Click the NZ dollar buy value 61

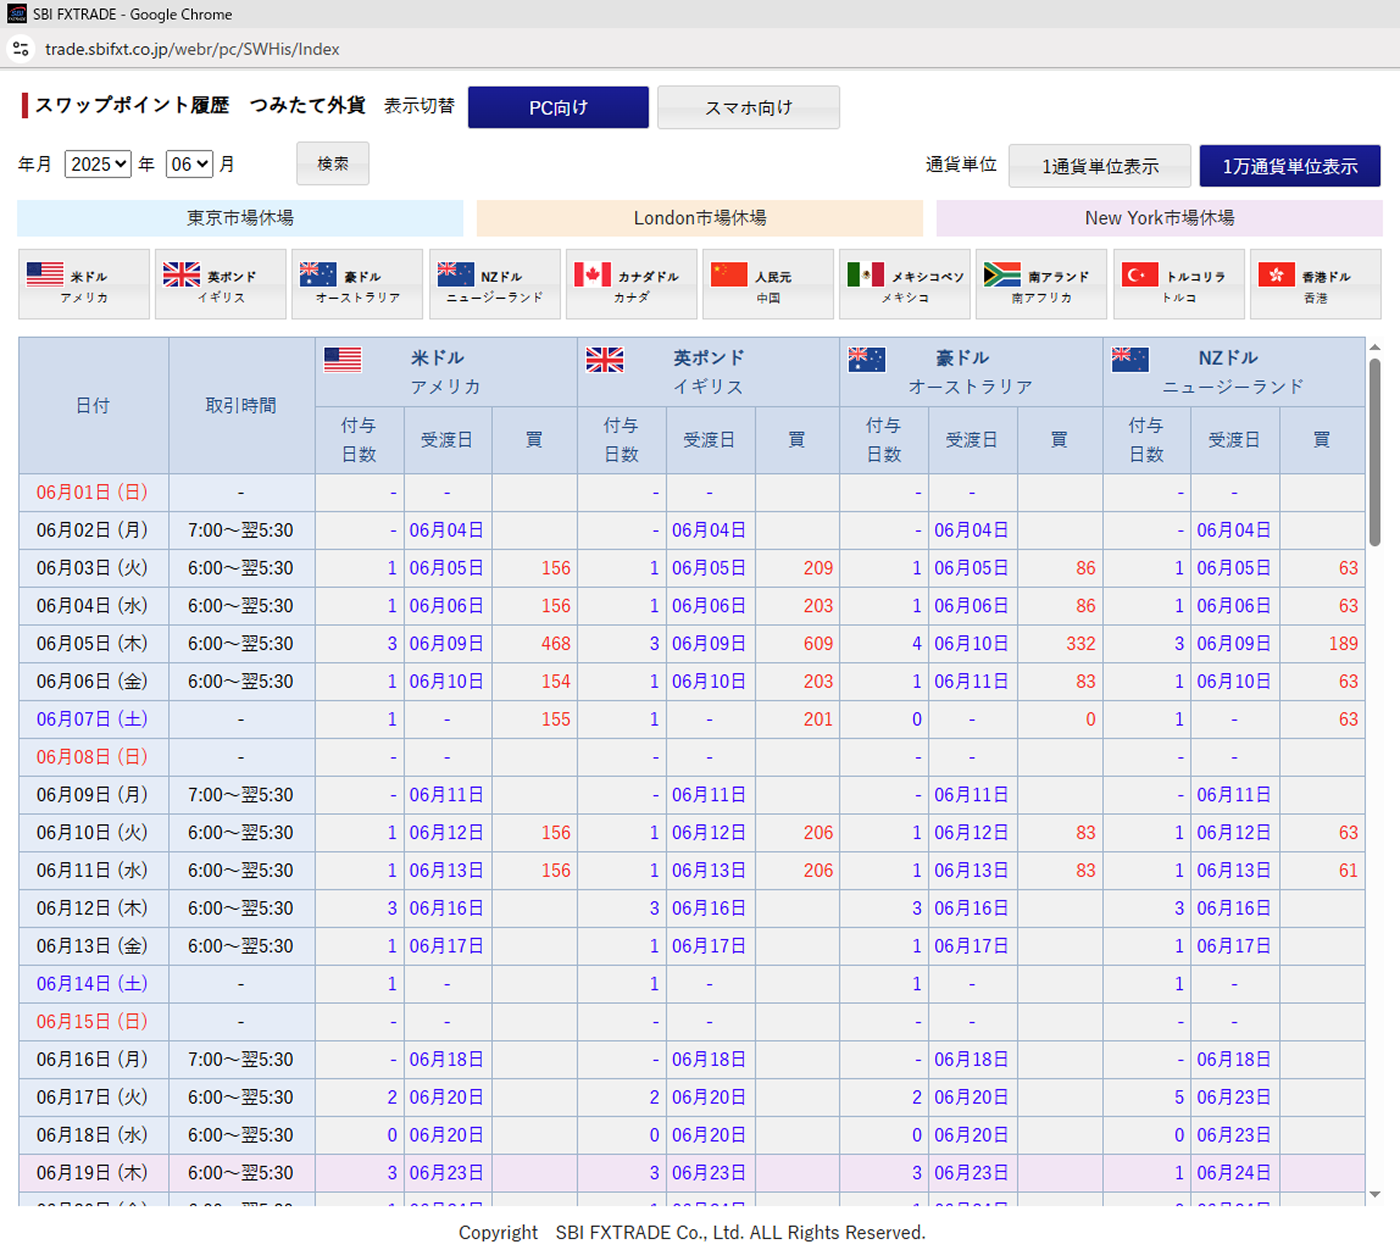coord(1348,871)
